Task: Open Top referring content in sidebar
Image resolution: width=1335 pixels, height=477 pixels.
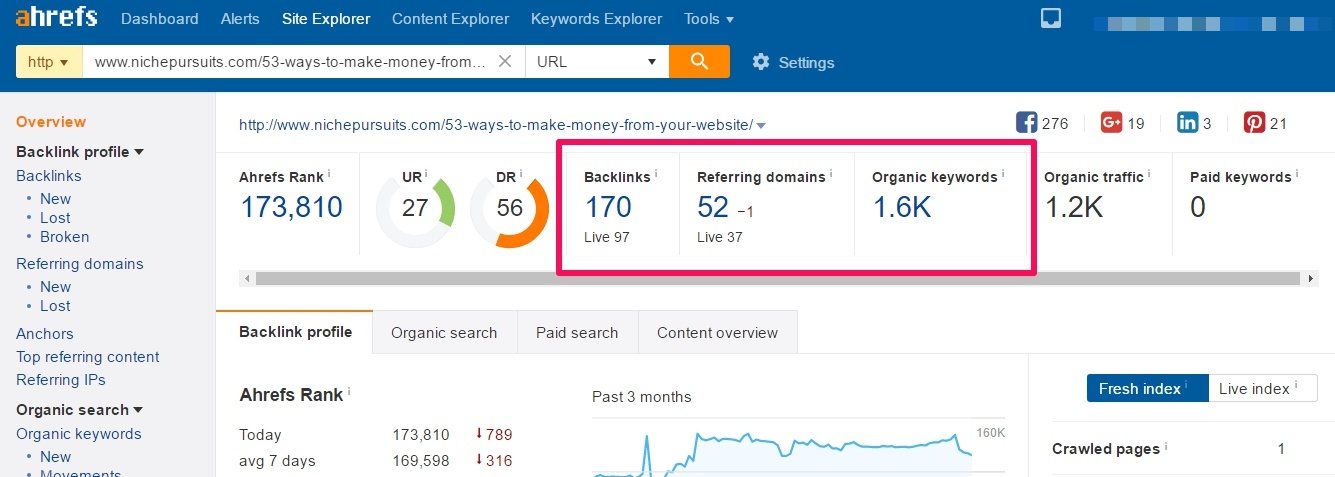Action: click(x=88, y=357)
